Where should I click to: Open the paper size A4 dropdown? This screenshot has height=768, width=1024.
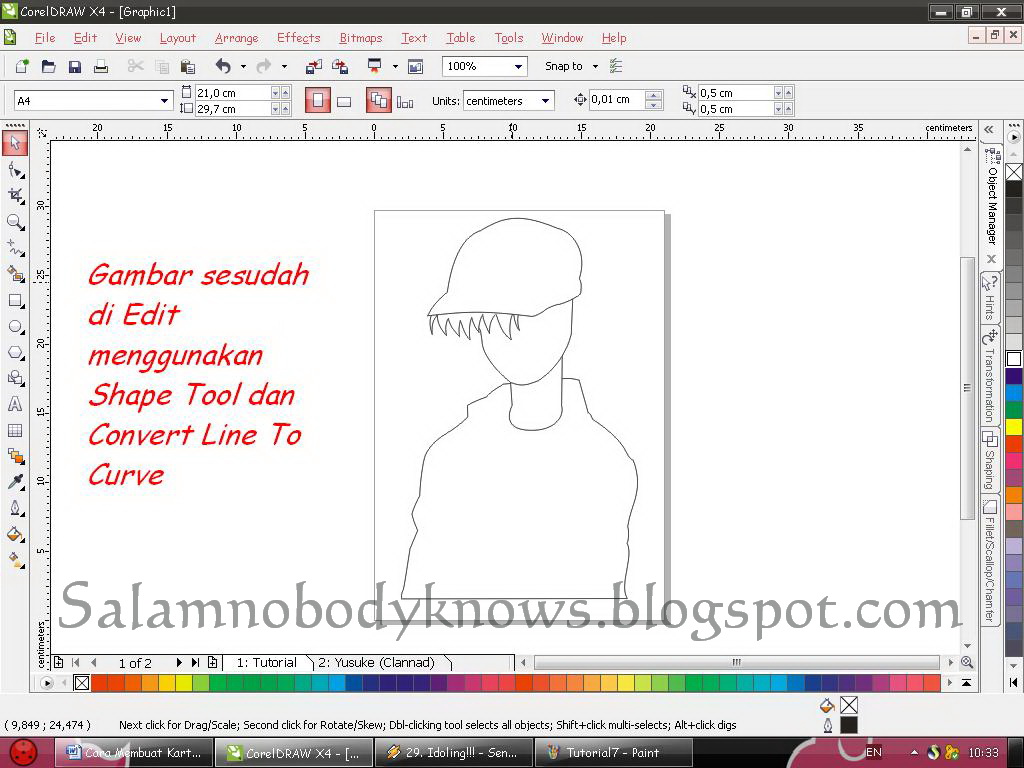pyautogui.click(x=164, y=101)
